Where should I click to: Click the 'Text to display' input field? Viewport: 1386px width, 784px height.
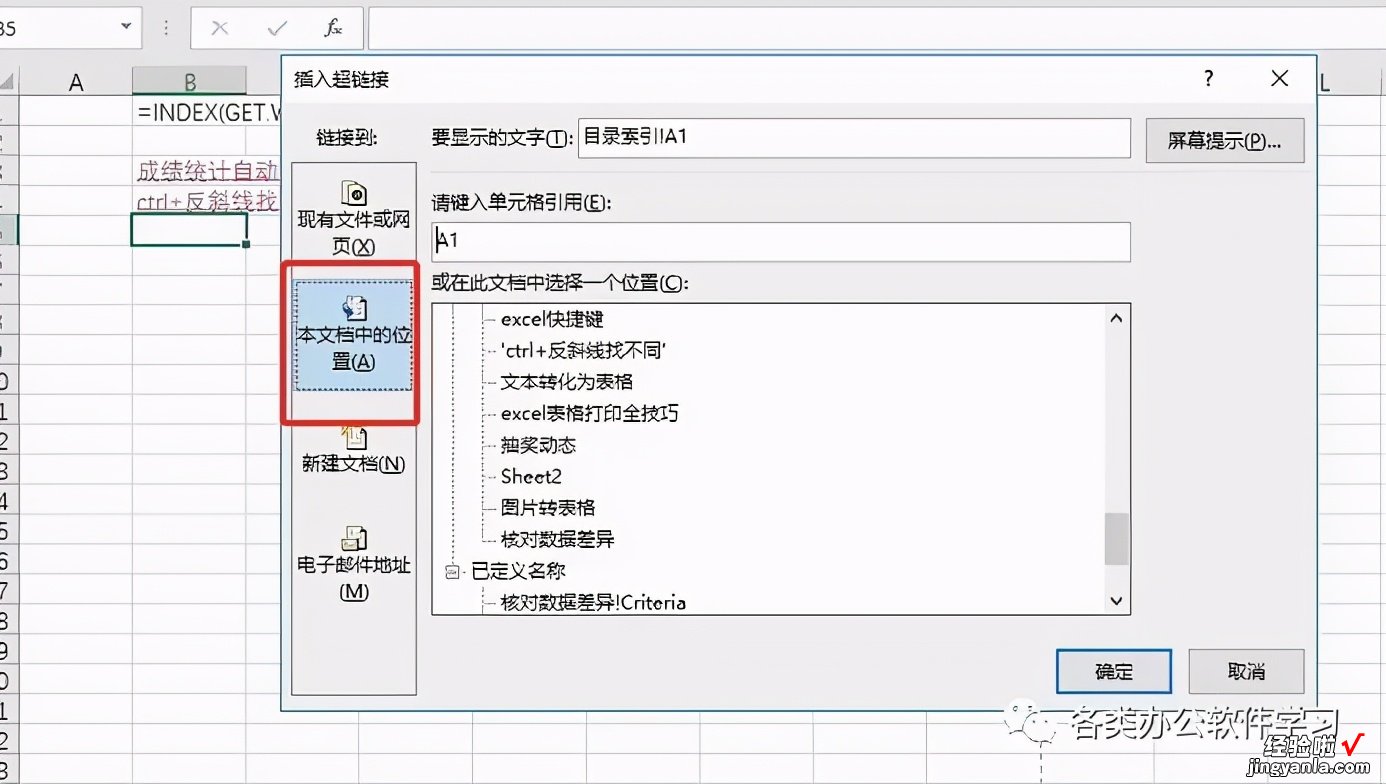point(854,138)
